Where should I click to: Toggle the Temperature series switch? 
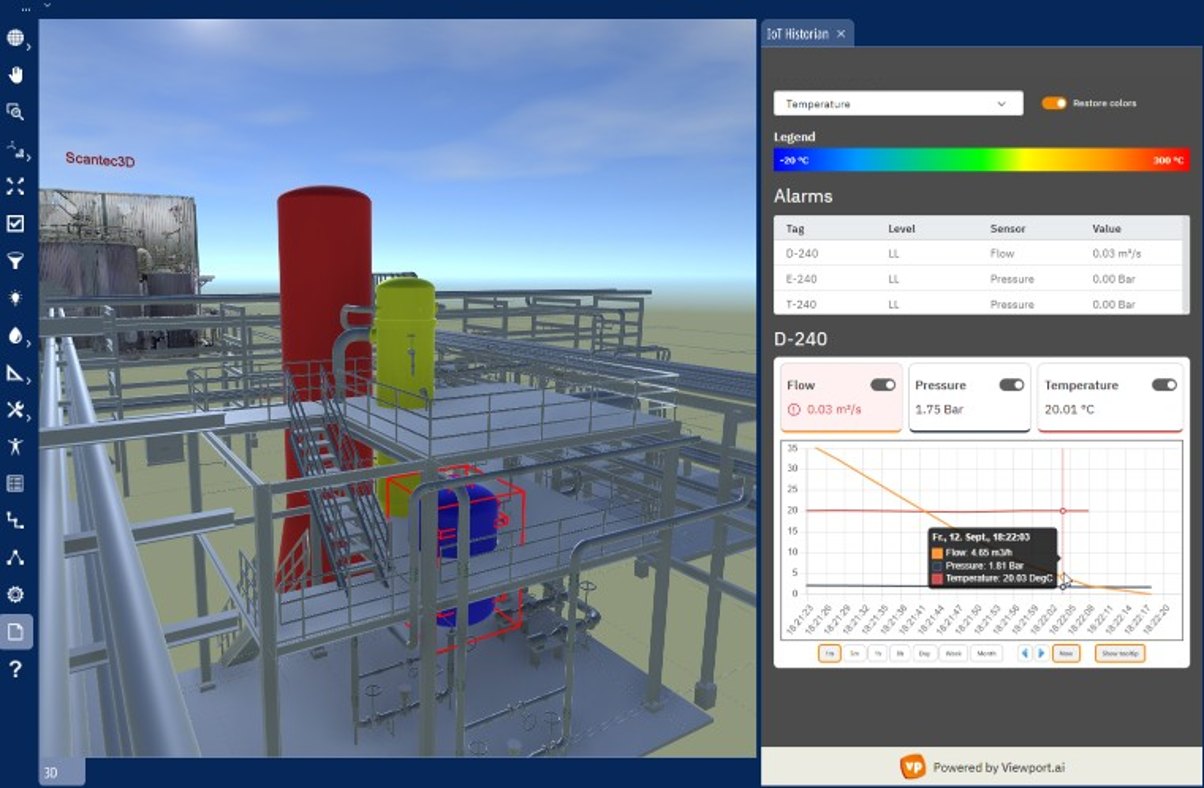click(x=1164, y=385)
